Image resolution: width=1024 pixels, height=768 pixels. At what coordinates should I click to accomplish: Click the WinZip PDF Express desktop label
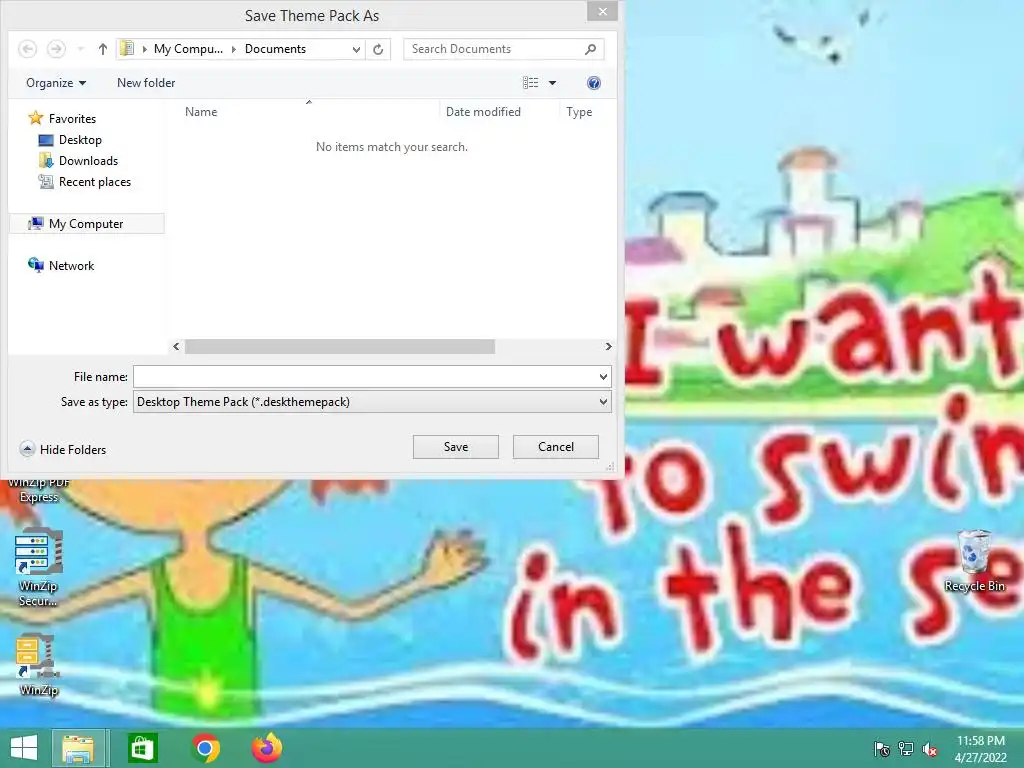tap(39, 490)
